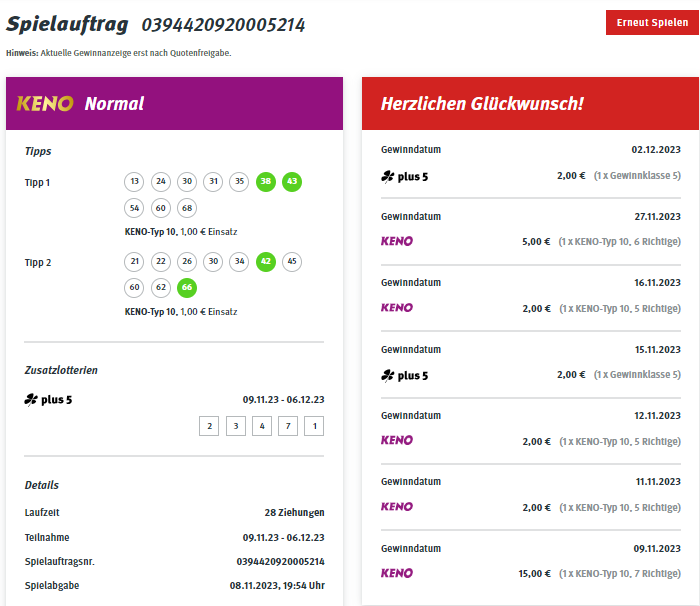Click the plus 5 logo for 02.12.2023 win

[404, 176]
